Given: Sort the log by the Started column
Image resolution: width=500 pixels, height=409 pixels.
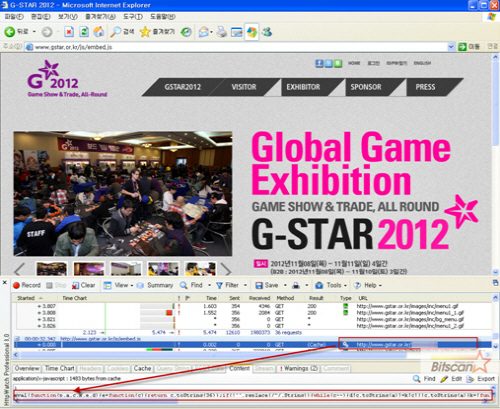Looking at the screenshot, I should pyautogui.click(x=26, y=298).
